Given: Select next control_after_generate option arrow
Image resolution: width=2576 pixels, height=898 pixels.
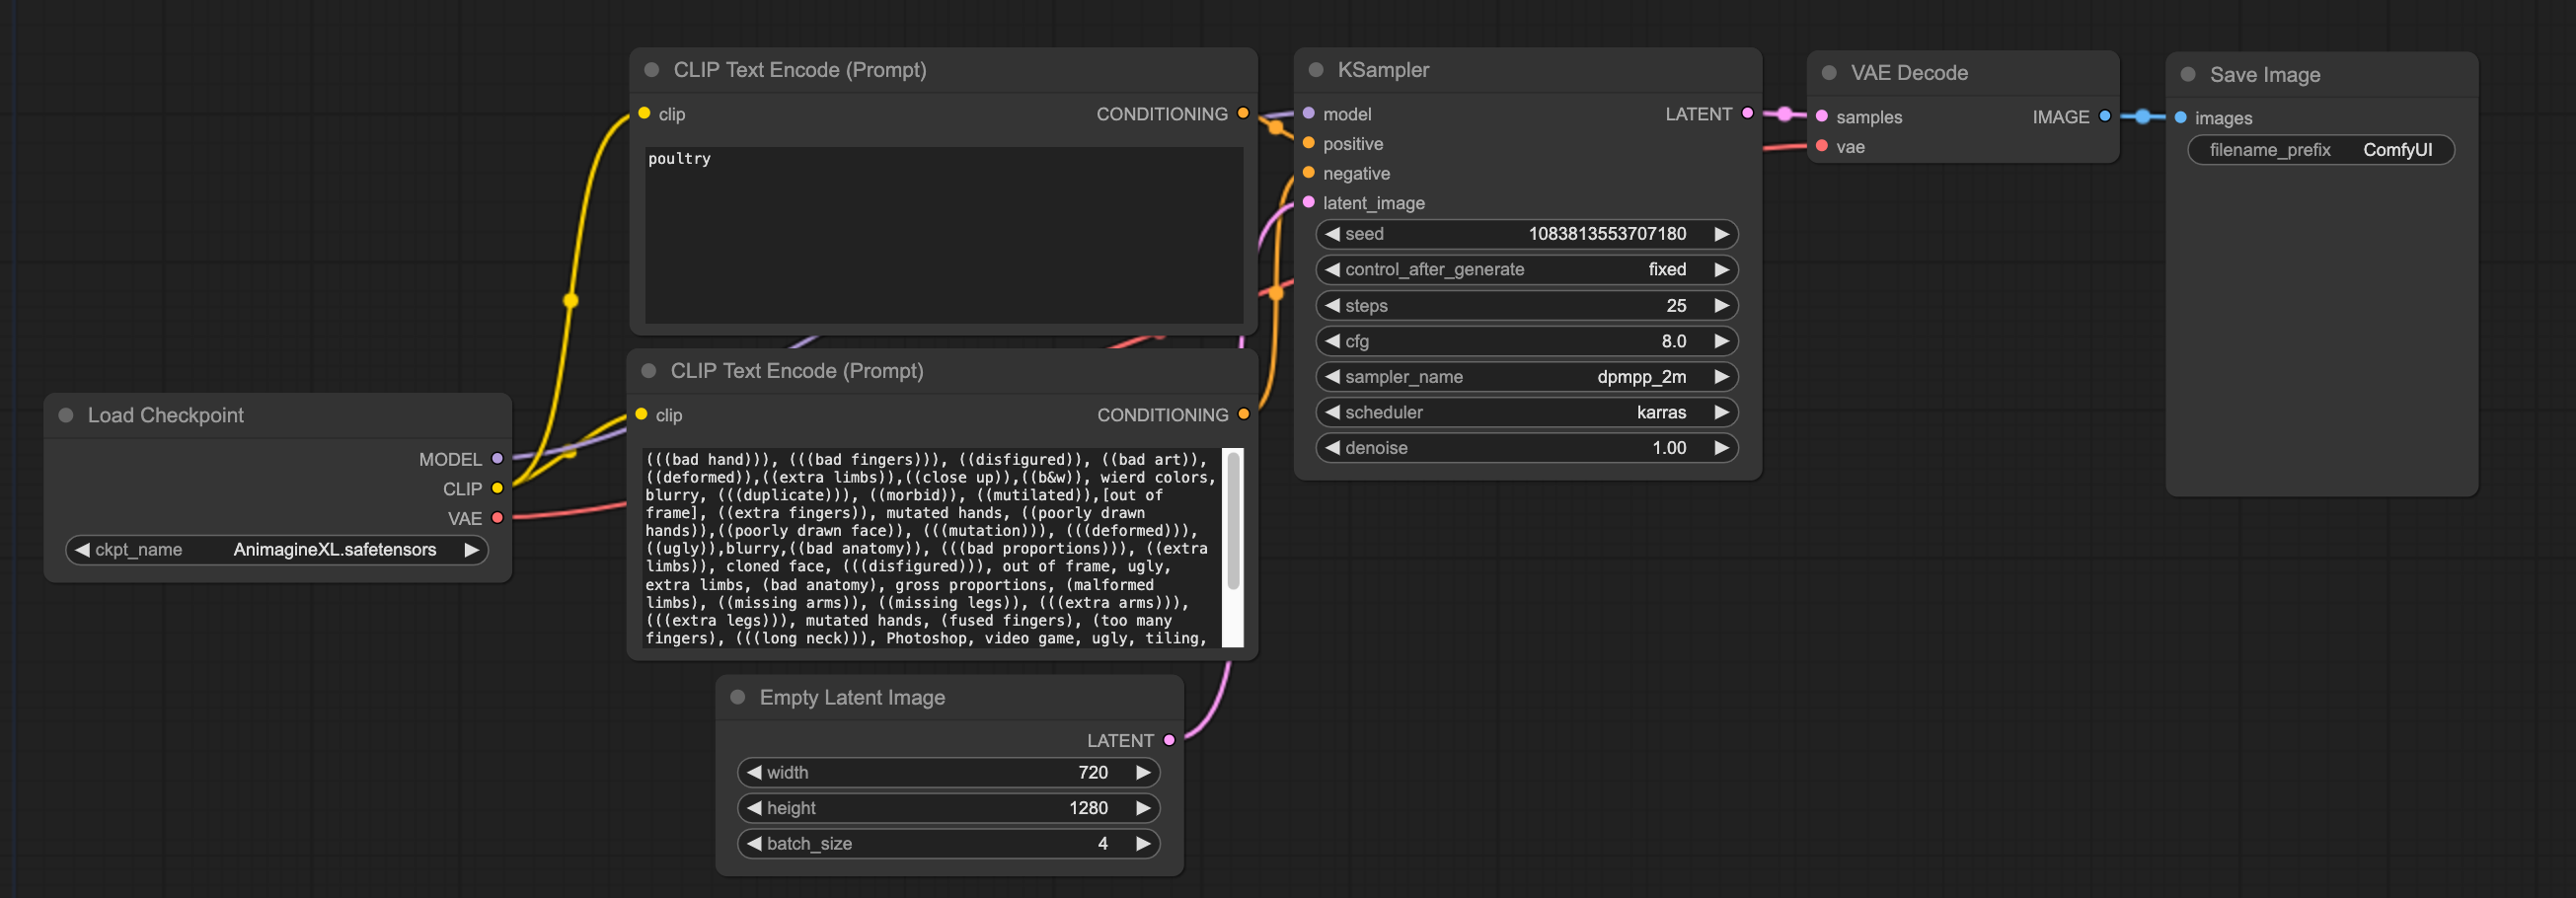Looking at the screenshot, I should [x=1721, y=270].
